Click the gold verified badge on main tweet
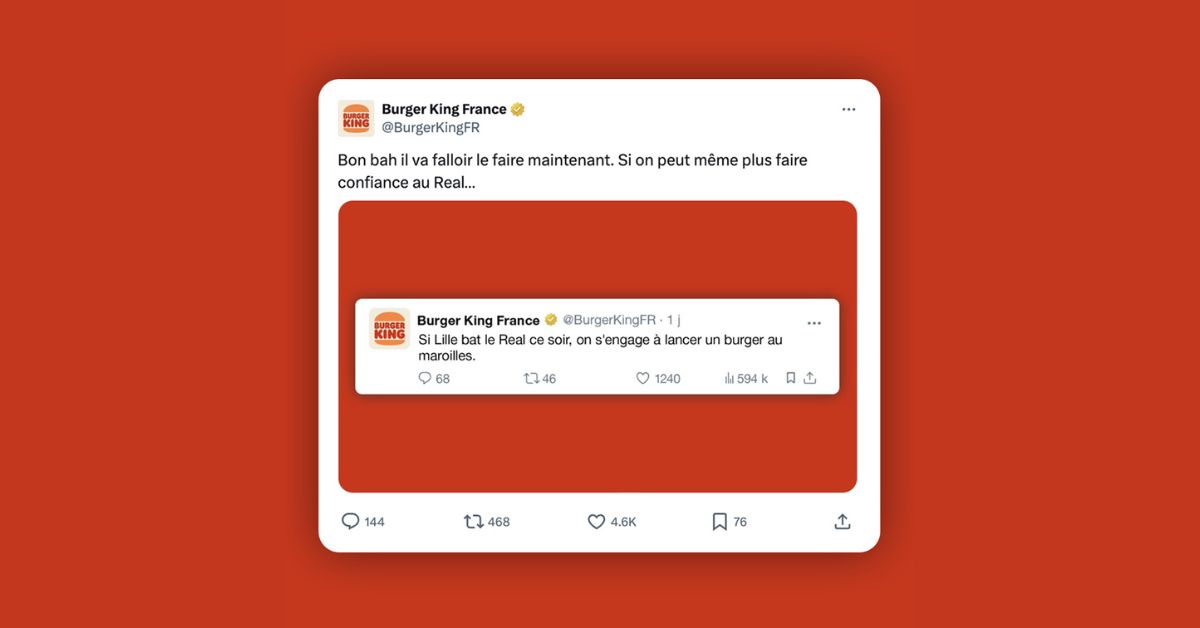 click(518, 110)
